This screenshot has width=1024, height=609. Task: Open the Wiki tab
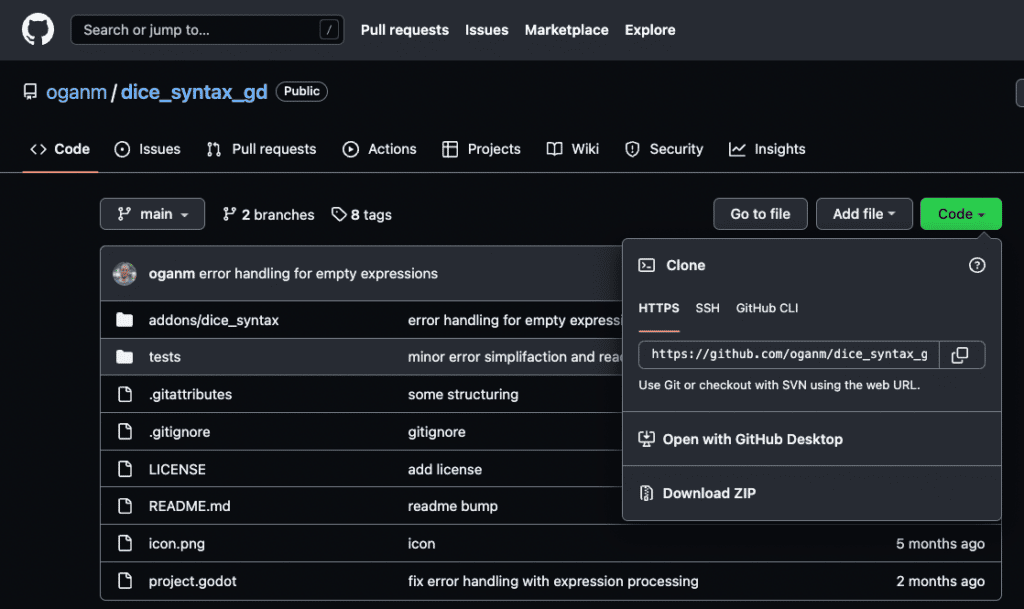tap(573, 149)
